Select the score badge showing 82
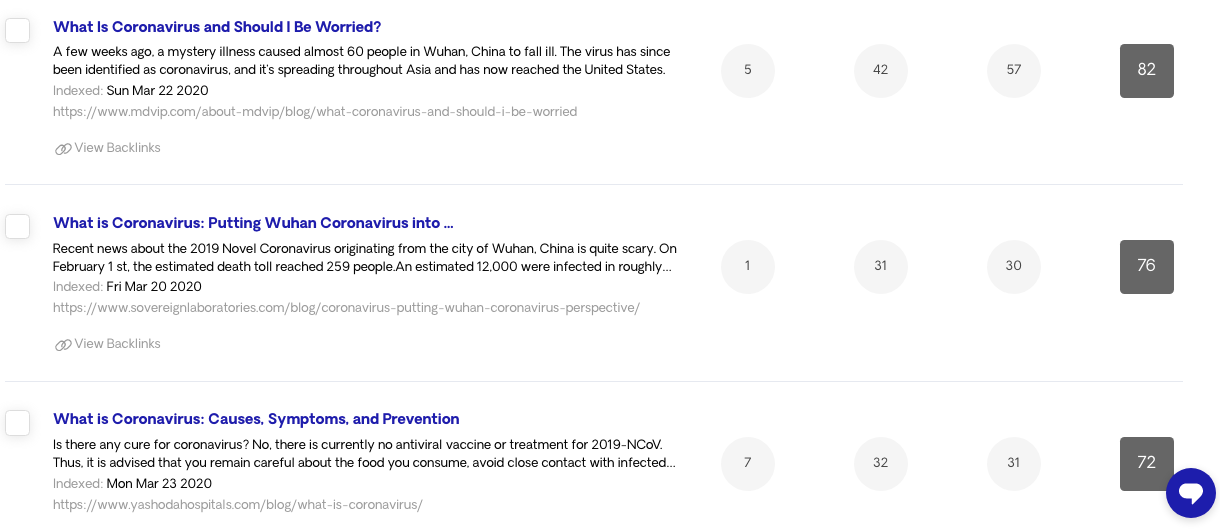 1147,70
